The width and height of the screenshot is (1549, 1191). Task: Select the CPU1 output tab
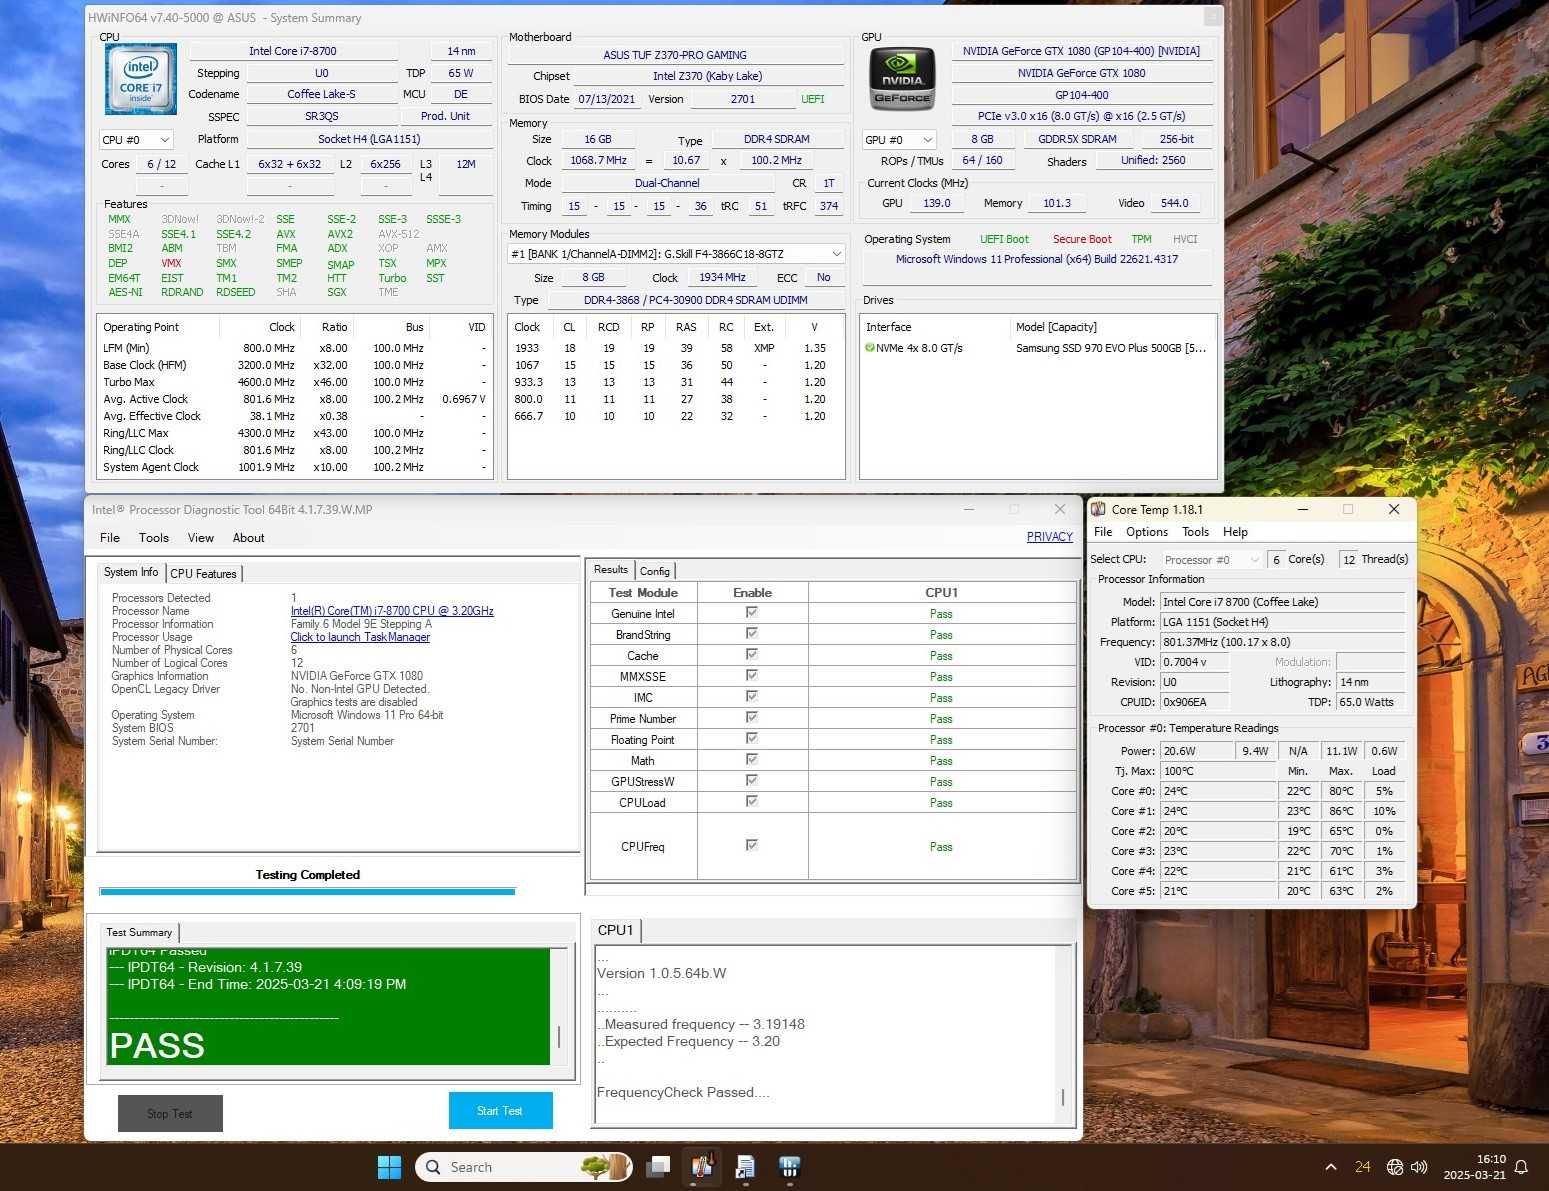coord(616,930)
